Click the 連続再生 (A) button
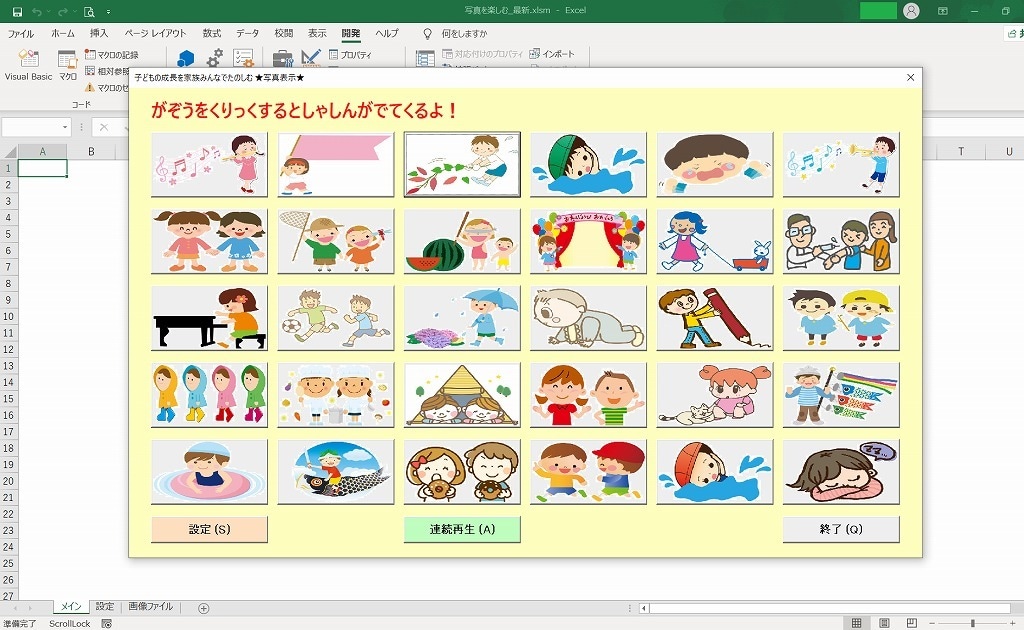The height and width of the screenshot is (630, 1024). (x=462, y=529)
